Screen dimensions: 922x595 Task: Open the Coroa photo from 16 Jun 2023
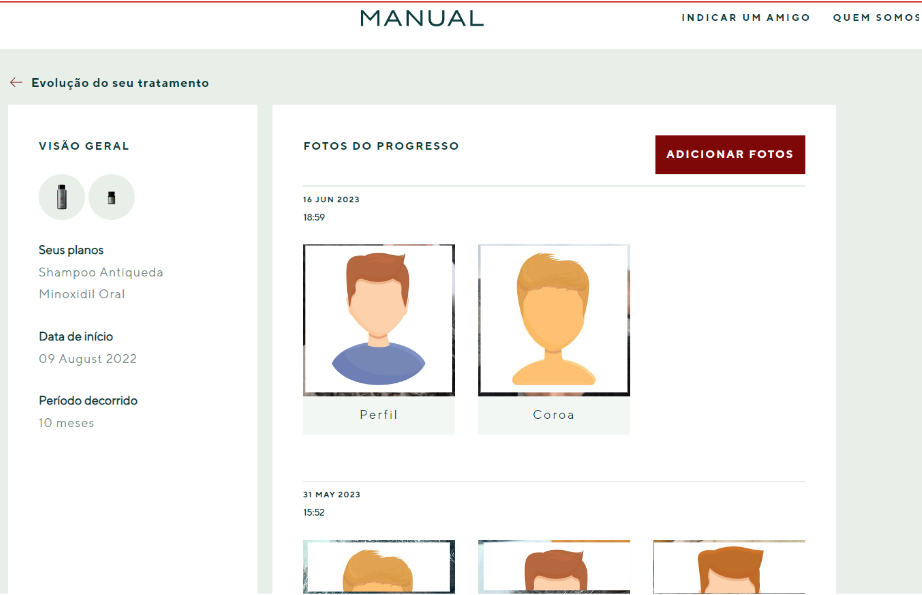[554, 320]
